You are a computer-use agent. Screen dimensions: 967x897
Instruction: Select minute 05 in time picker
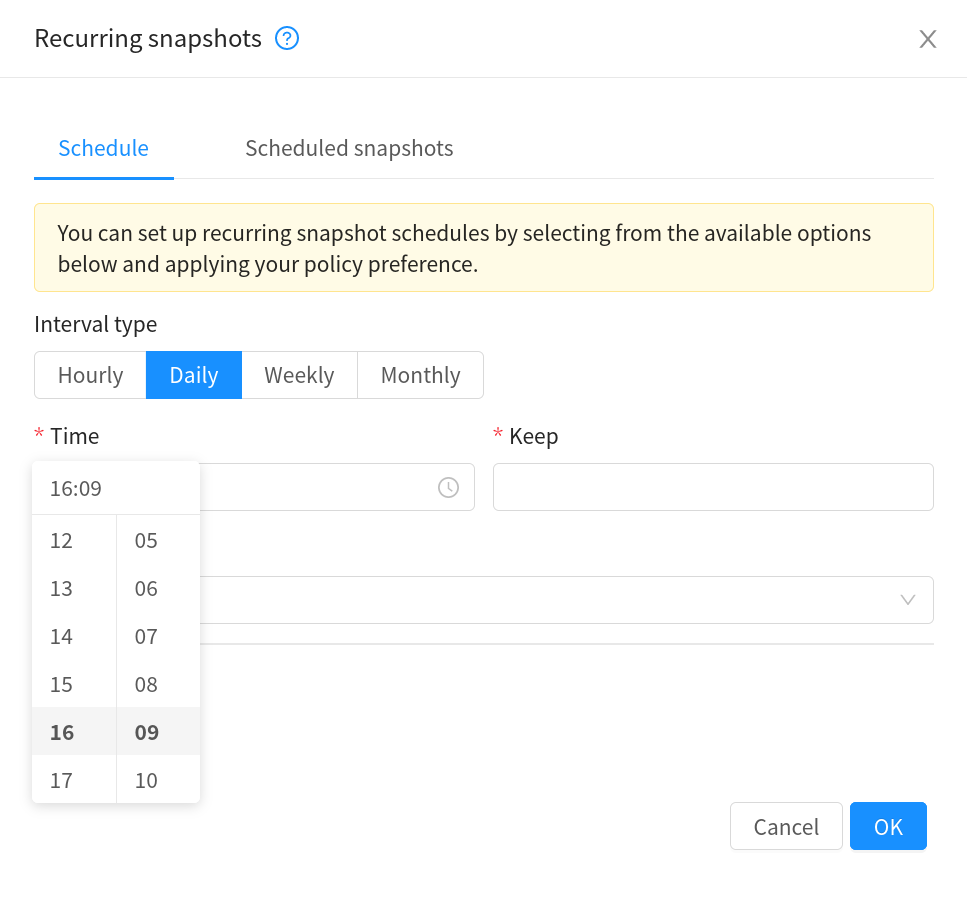coord(146,541)
